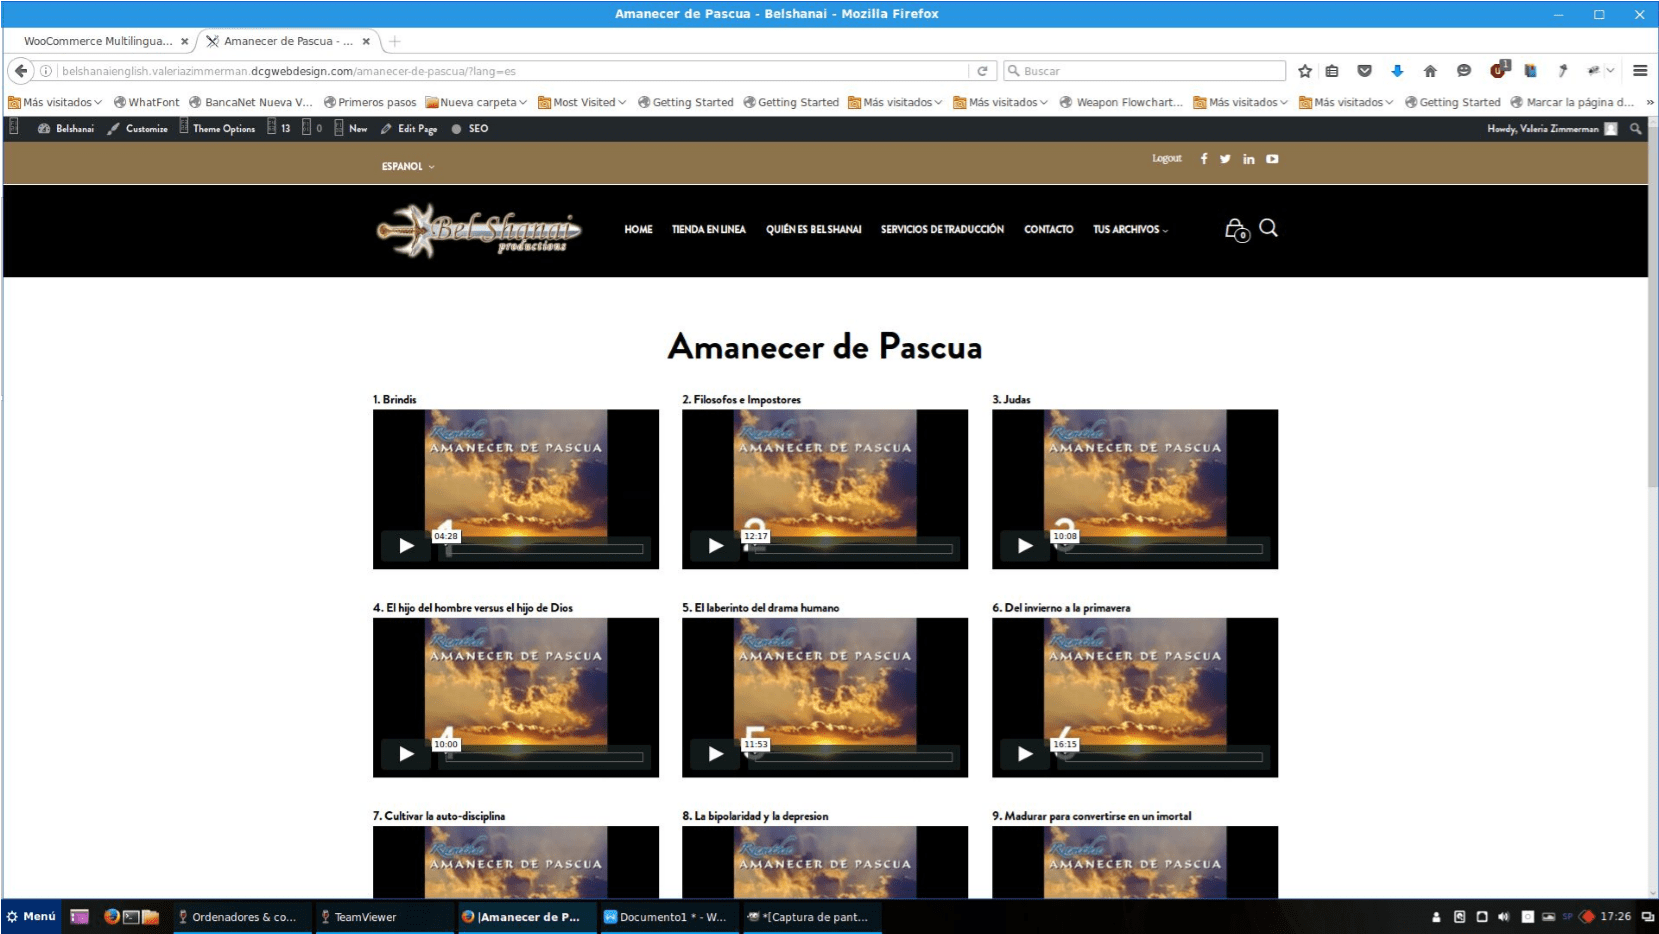Screen dimensions: 1659x934
Task: Open the Facebook social icon
Action: (x=1204, y=159)
